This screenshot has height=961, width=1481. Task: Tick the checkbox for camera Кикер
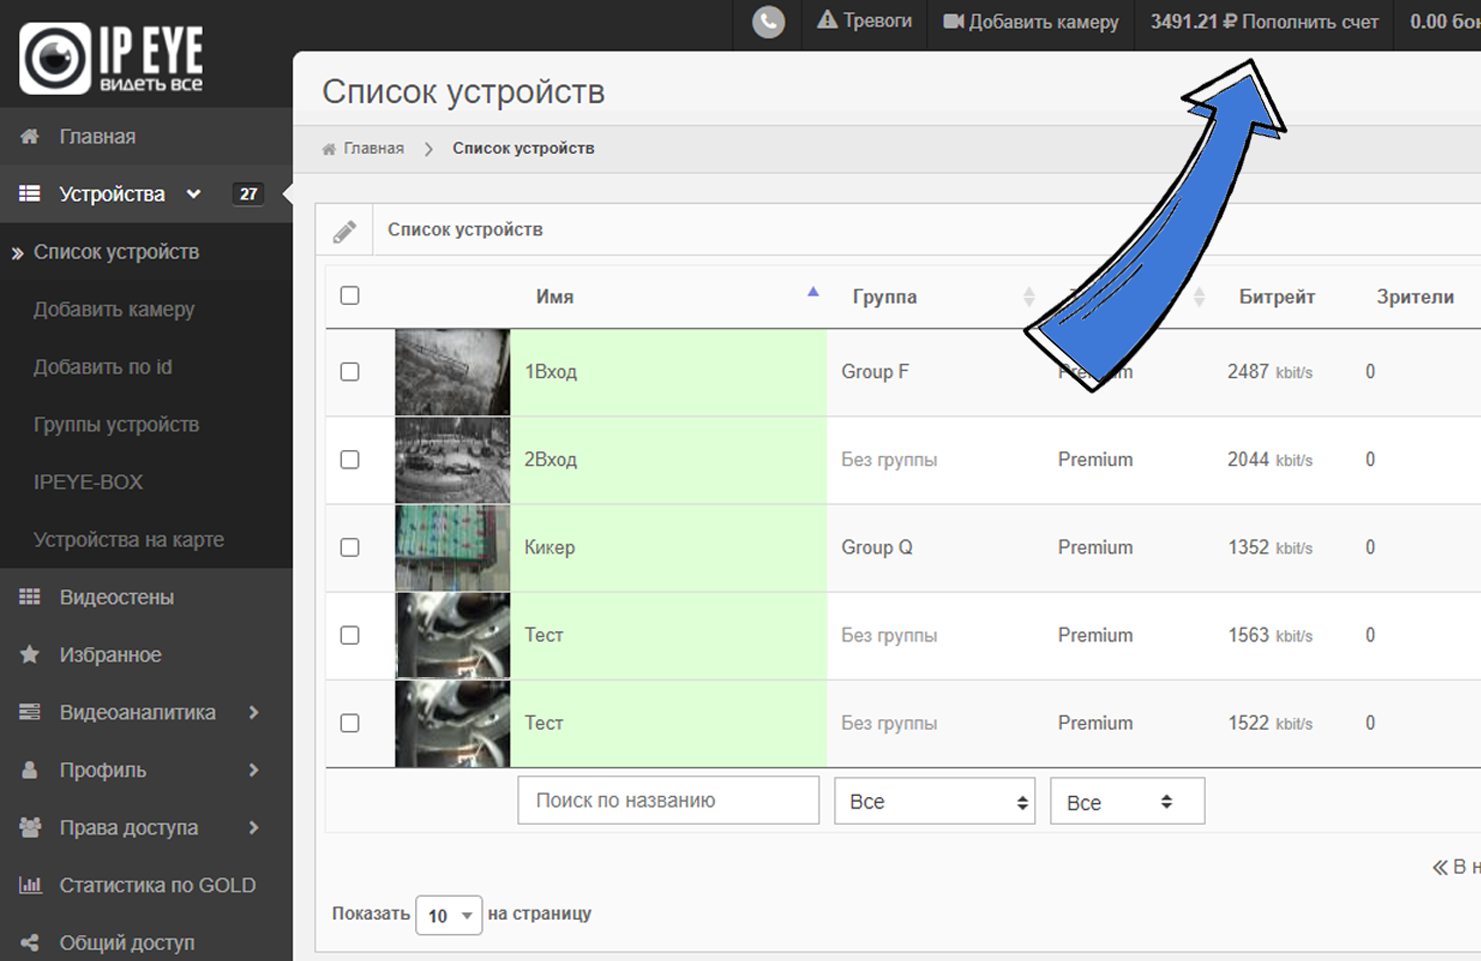point(349,547)
